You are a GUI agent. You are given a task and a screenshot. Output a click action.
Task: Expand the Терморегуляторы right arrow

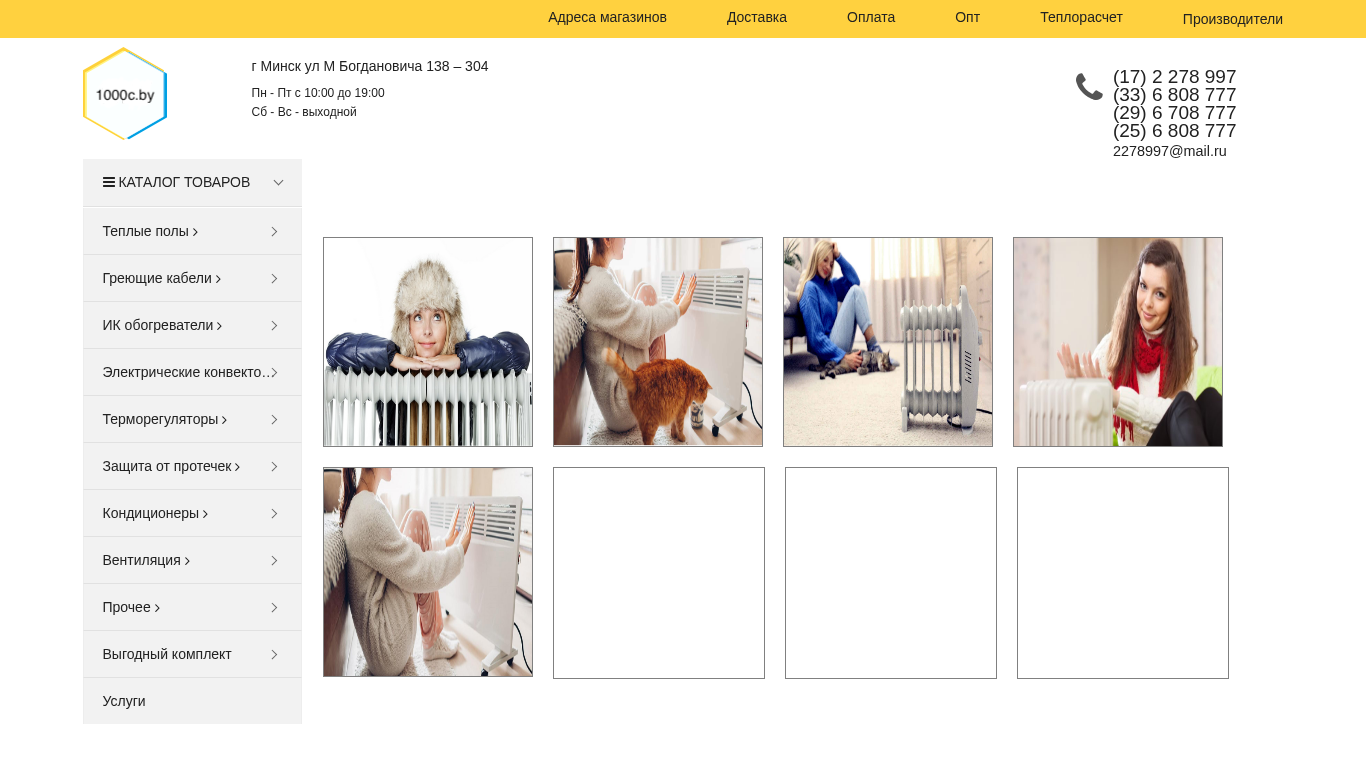click(x=274, y=419)
